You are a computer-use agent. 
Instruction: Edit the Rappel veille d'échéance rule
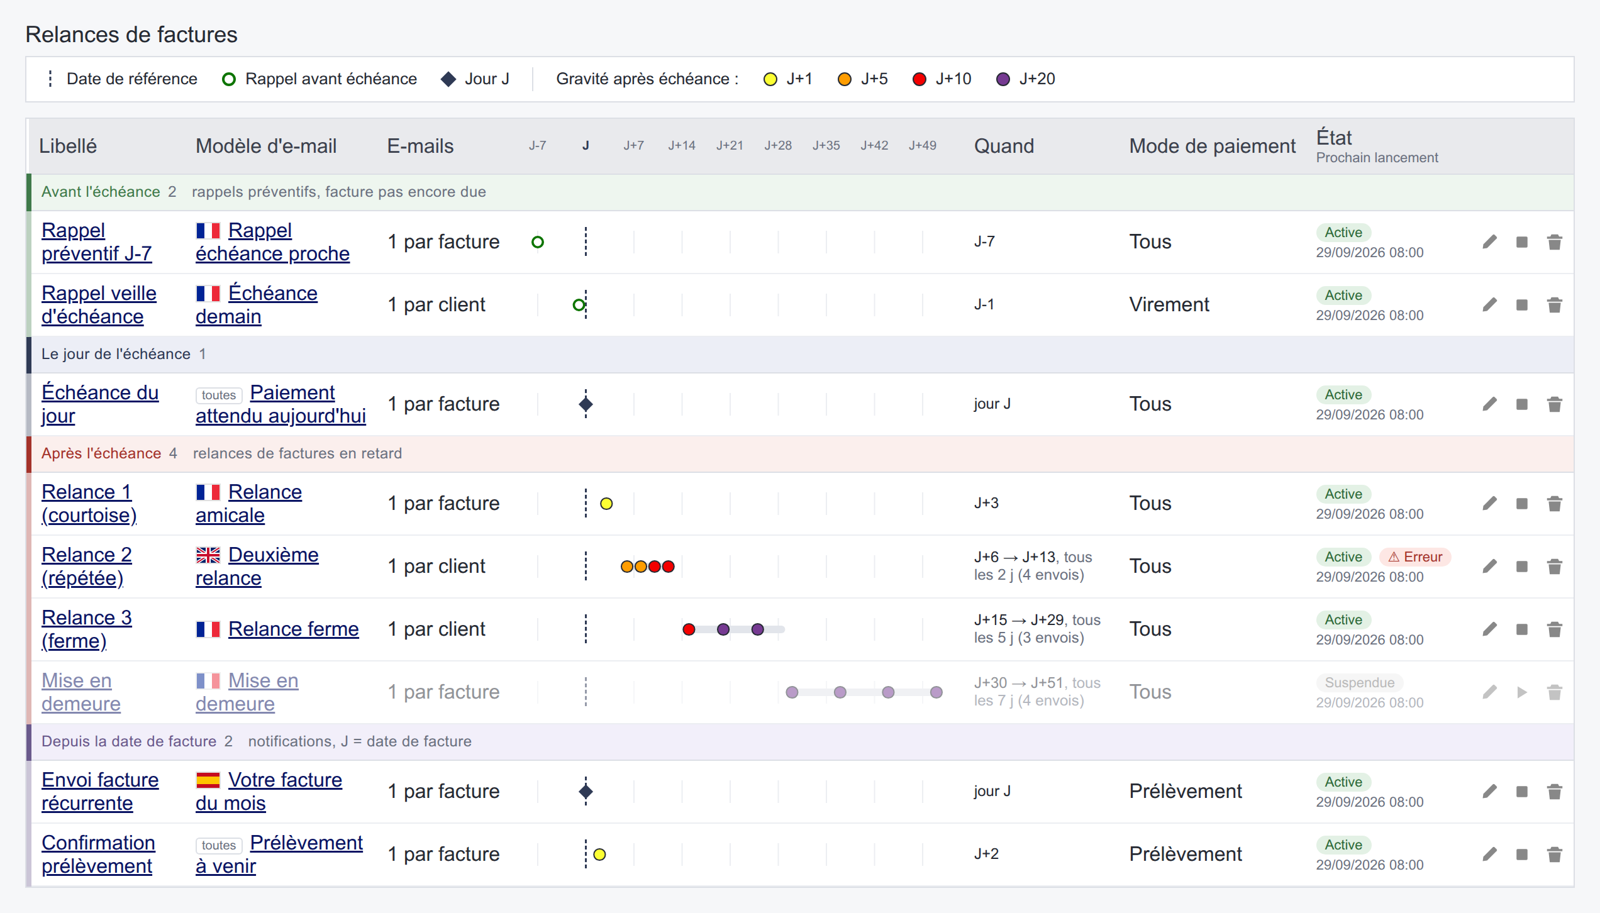[1490, 305]
